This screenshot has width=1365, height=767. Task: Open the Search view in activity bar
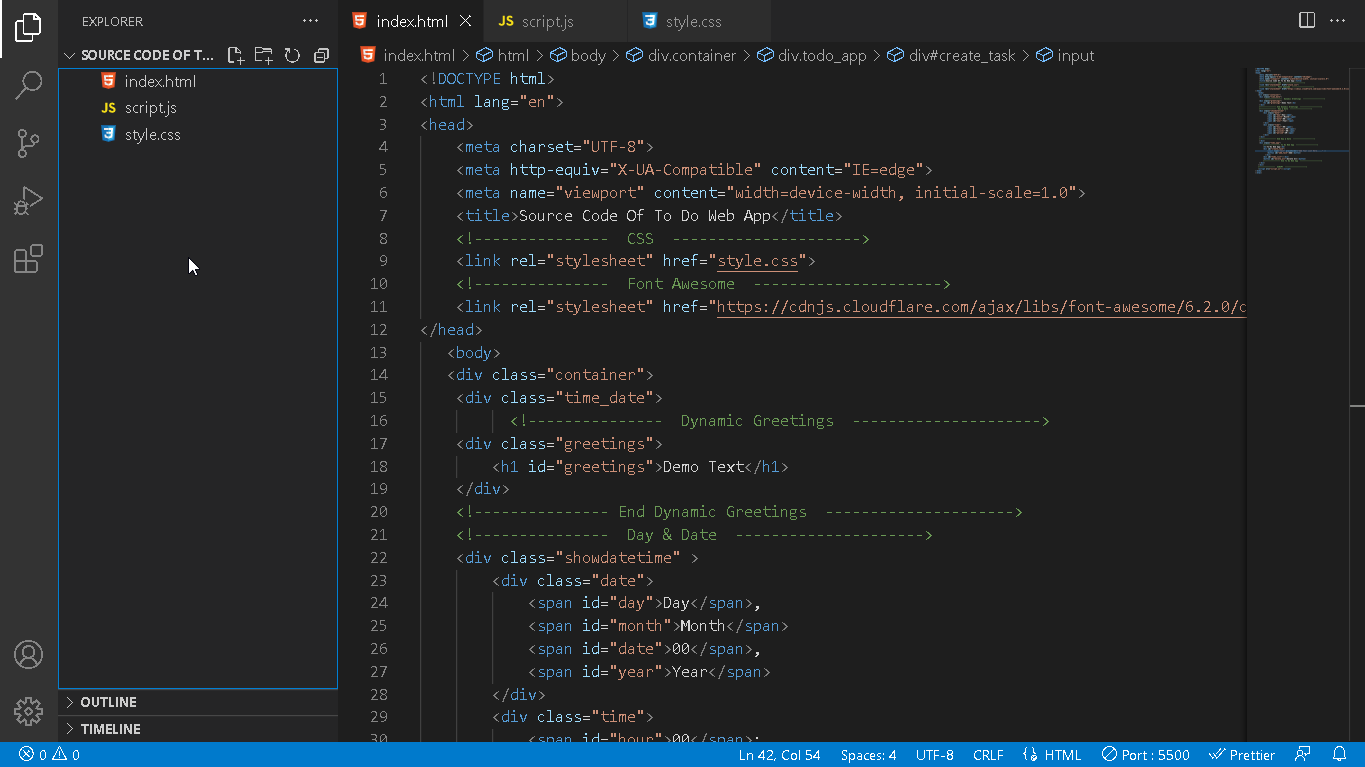29,85
